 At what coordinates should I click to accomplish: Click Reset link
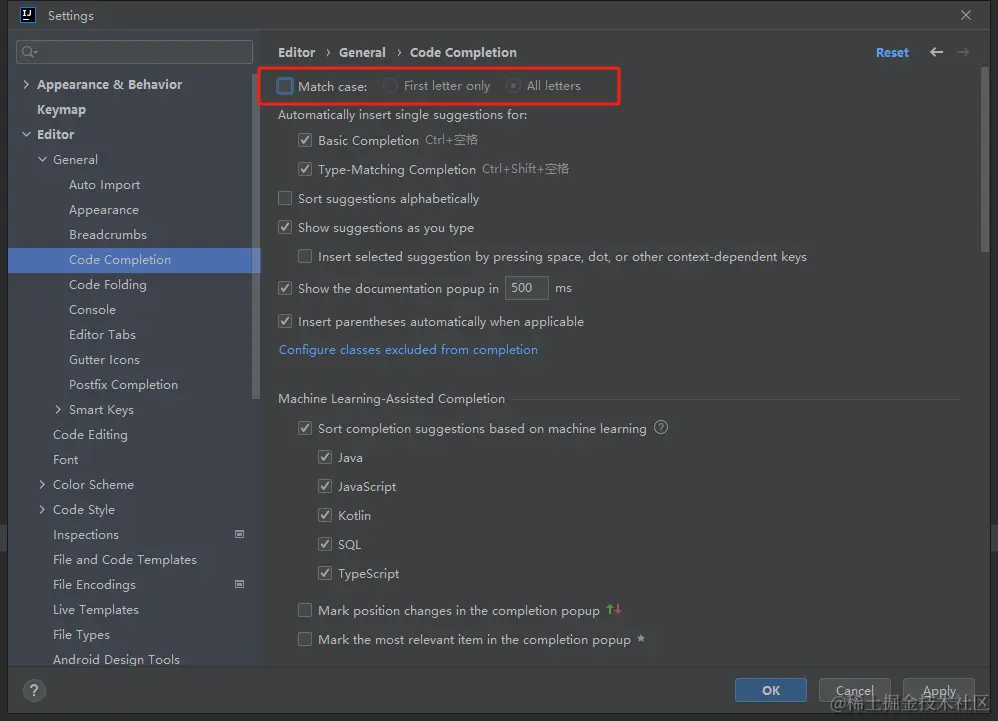[x=892, y=52]
